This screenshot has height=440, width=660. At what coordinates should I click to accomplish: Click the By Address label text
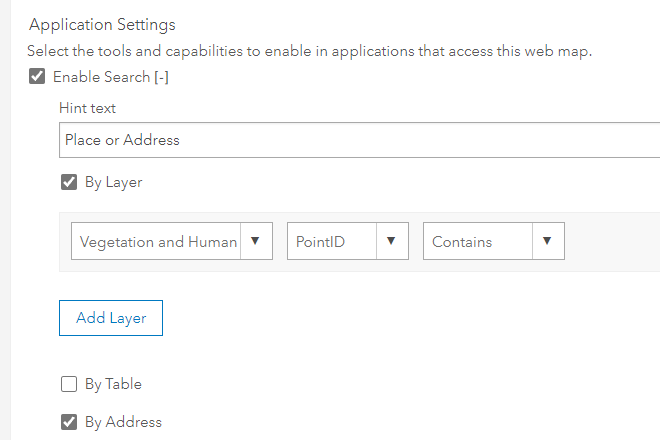click(x=123, y=422)
